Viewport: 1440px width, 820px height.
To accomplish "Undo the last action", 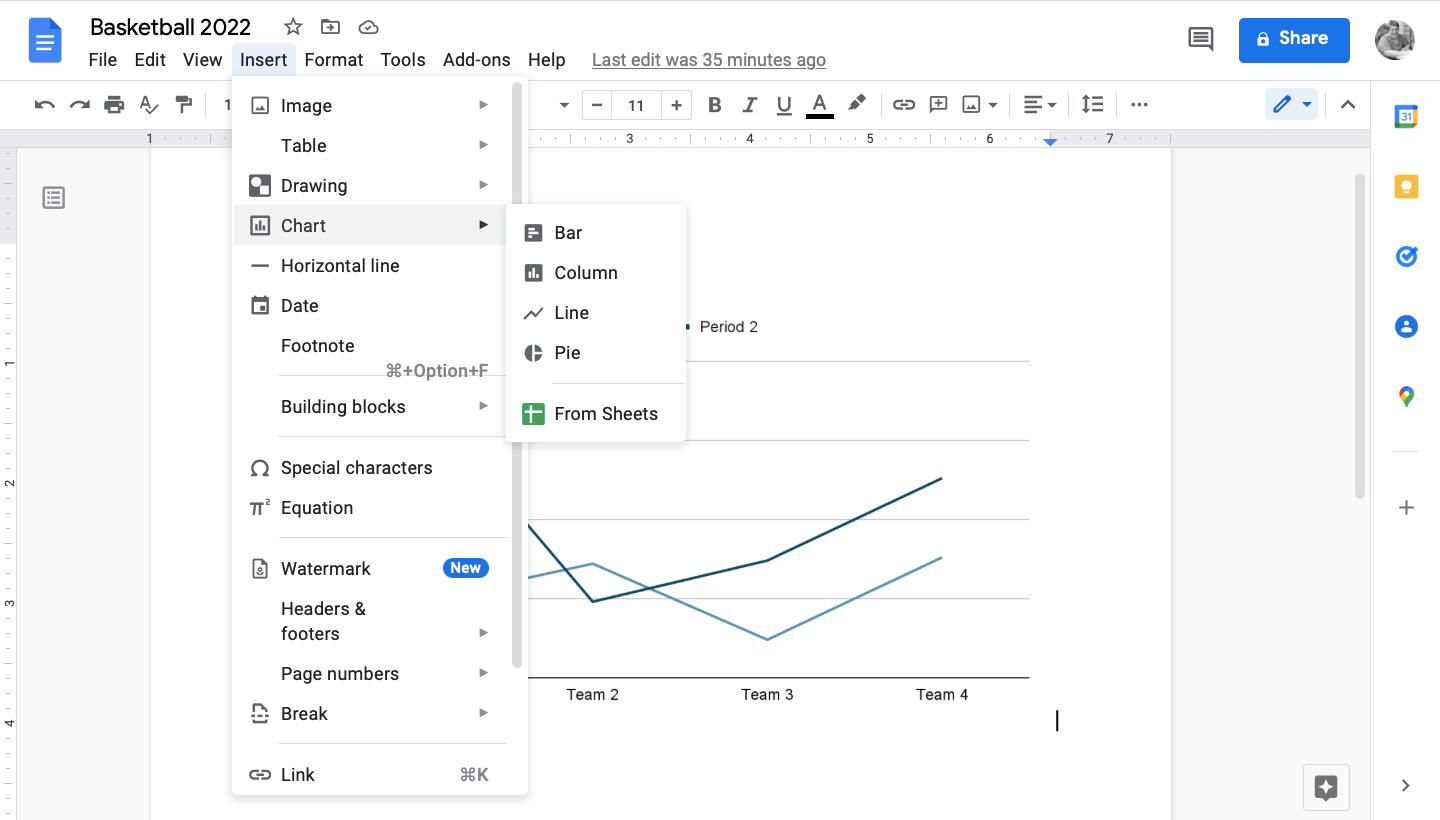I will pyautogui.click(x=45, y=104).
